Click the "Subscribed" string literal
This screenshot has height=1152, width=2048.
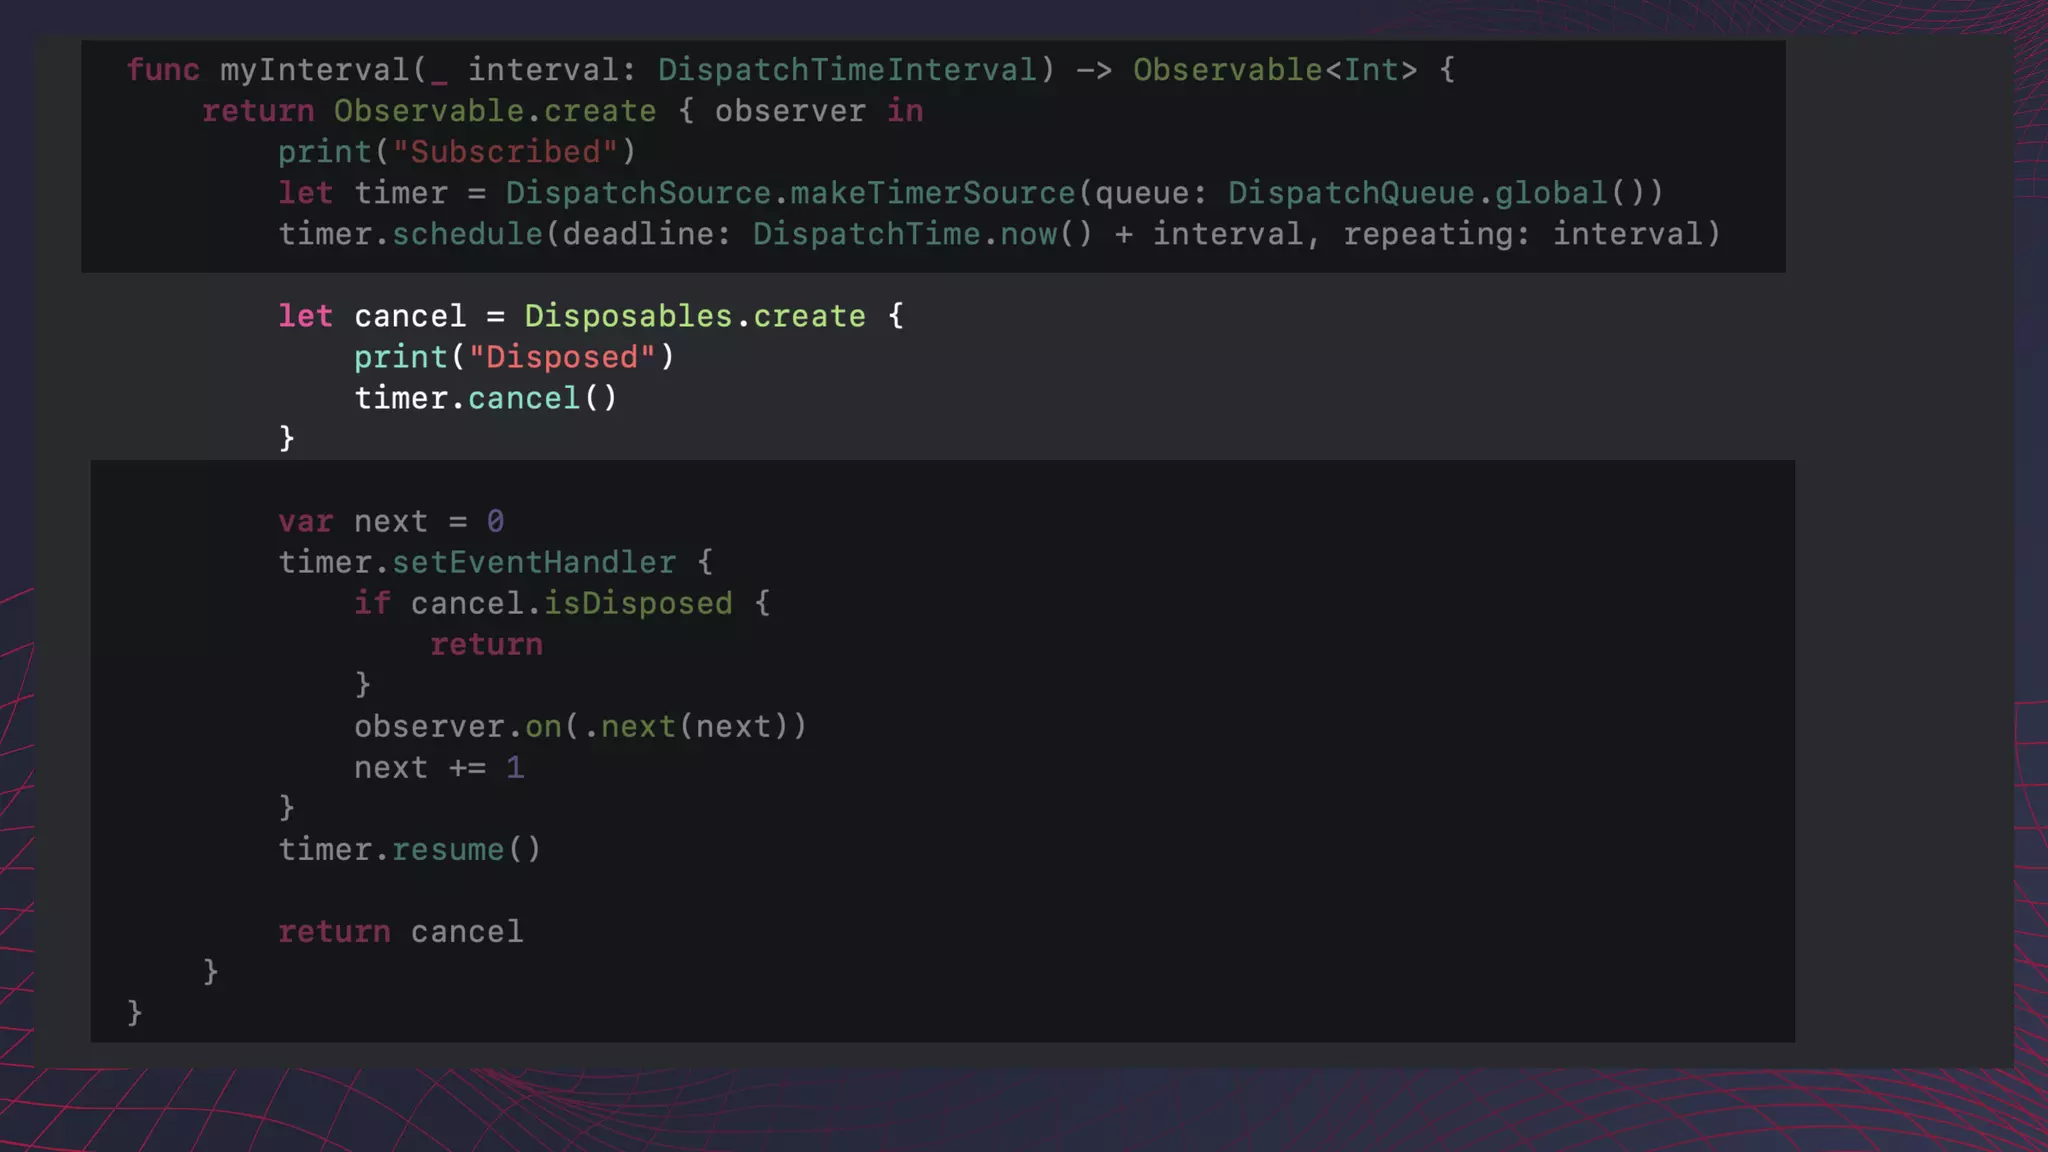[x=505, y=152]
